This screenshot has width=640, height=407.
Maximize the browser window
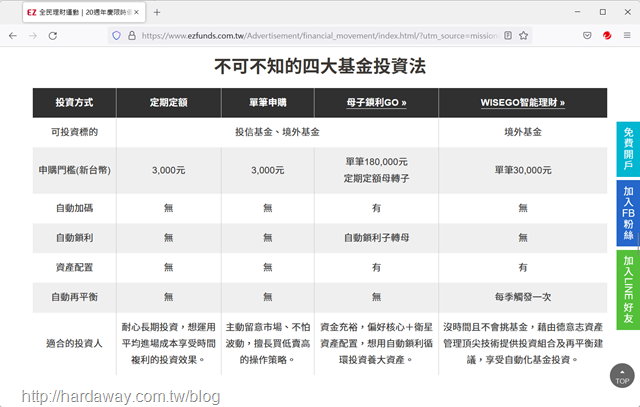(602, 12)
